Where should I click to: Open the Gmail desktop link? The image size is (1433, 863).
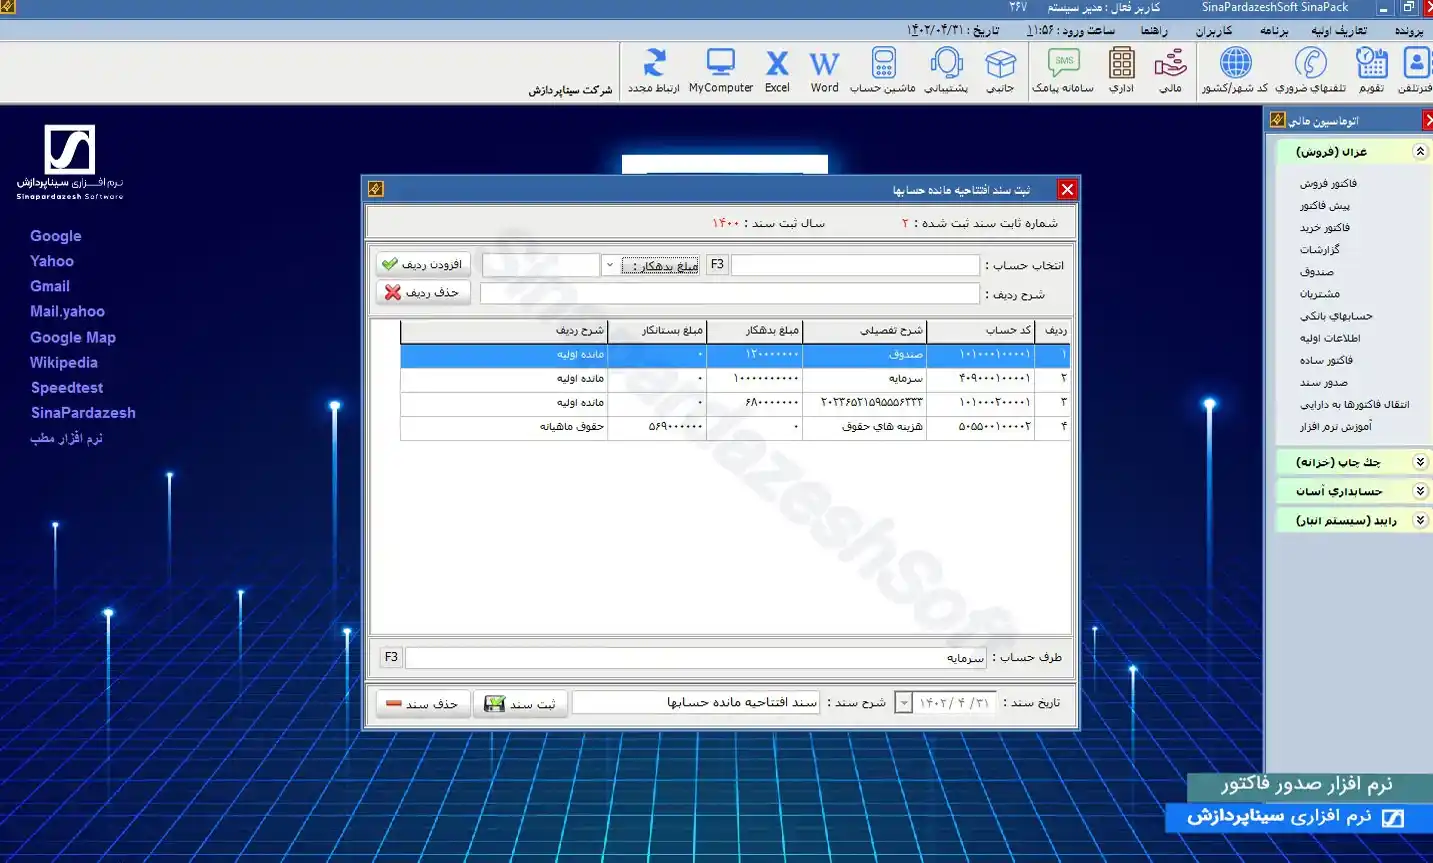coord(50,286)
